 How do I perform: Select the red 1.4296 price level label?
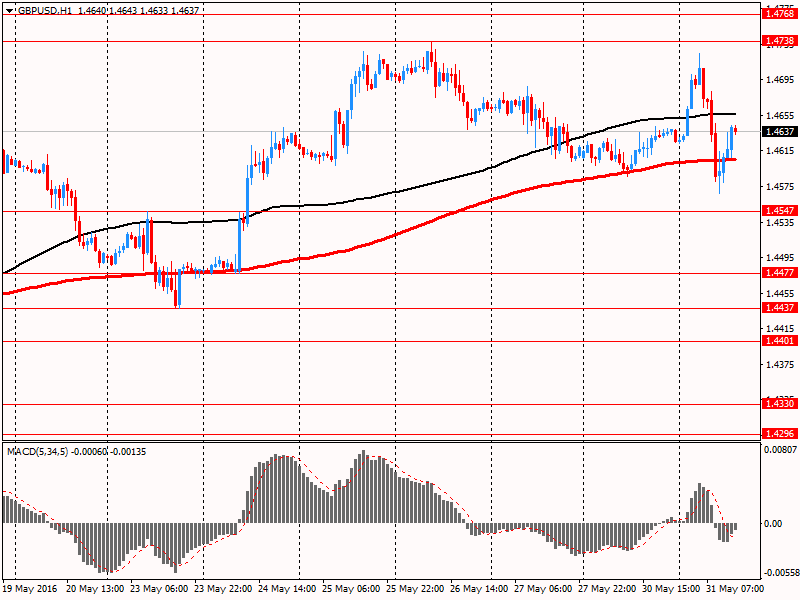pyautogui.click(x=779, y=433)
